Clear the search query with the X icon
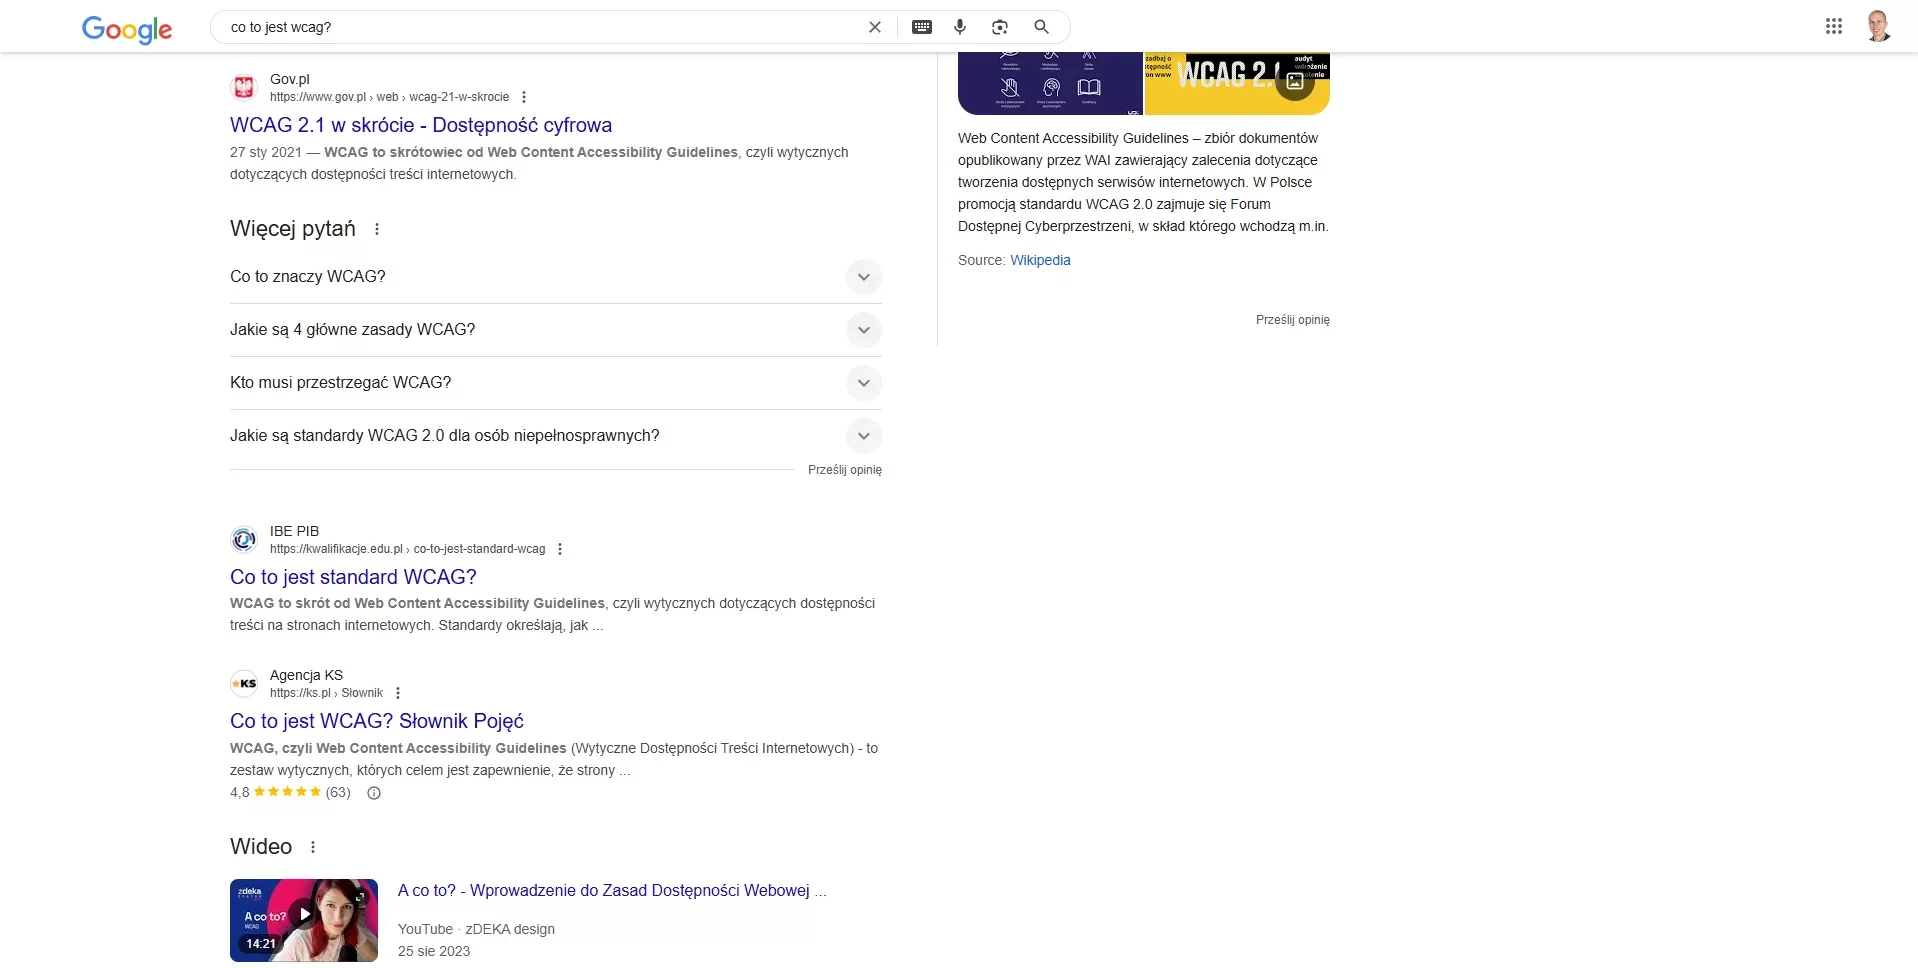The height and width of the screenshot is (968, 1918). [x=875, y=27]
